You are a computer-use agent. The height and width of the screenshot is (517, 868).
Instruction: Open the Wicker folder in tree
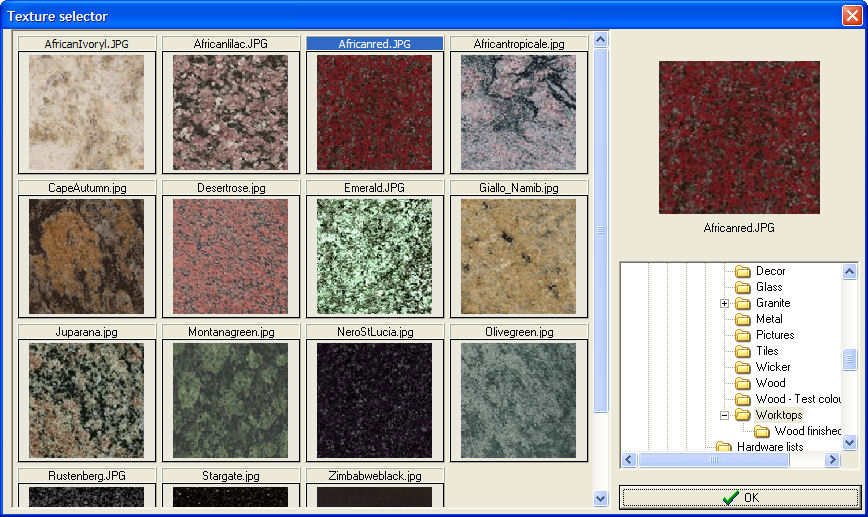[x=773, y=368]
